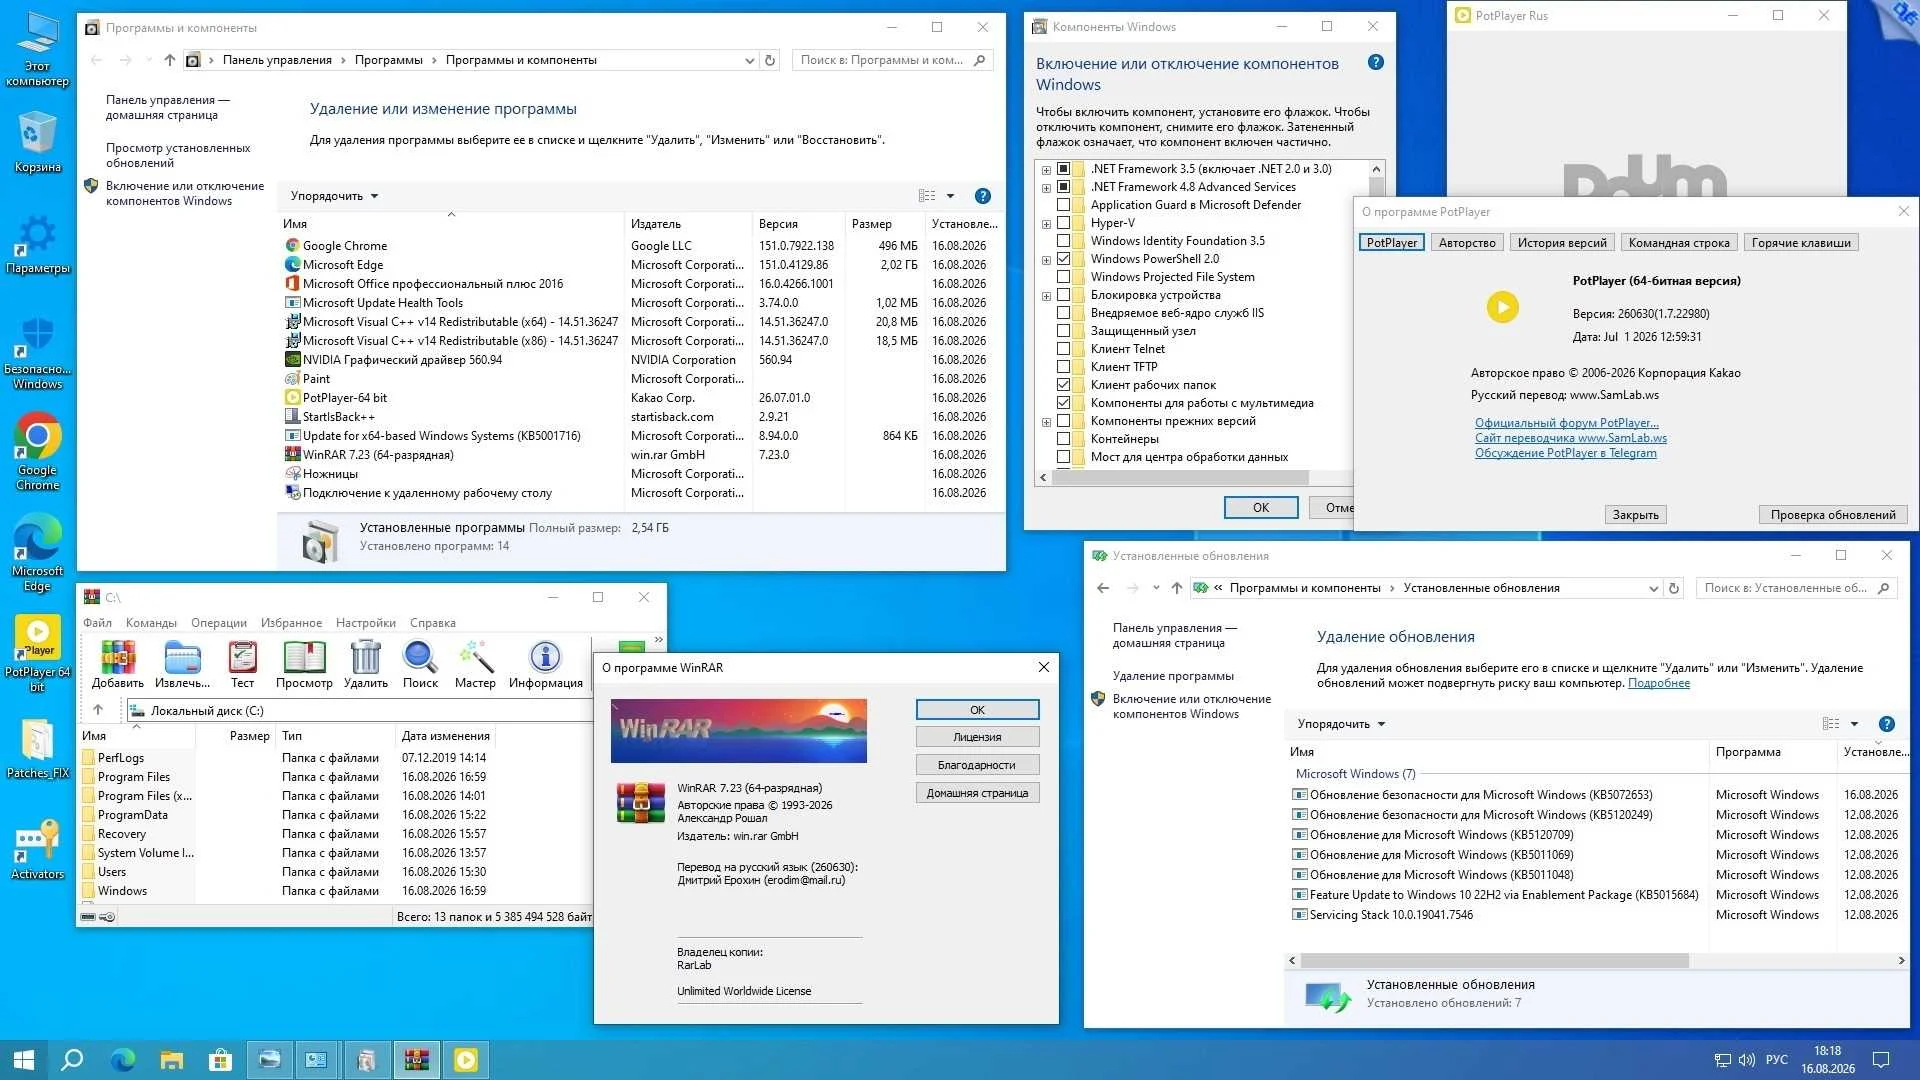Viewport: 1920px width, 1080px height.
Task: Open taskbar search magnifier
Action: point(72,1060)
